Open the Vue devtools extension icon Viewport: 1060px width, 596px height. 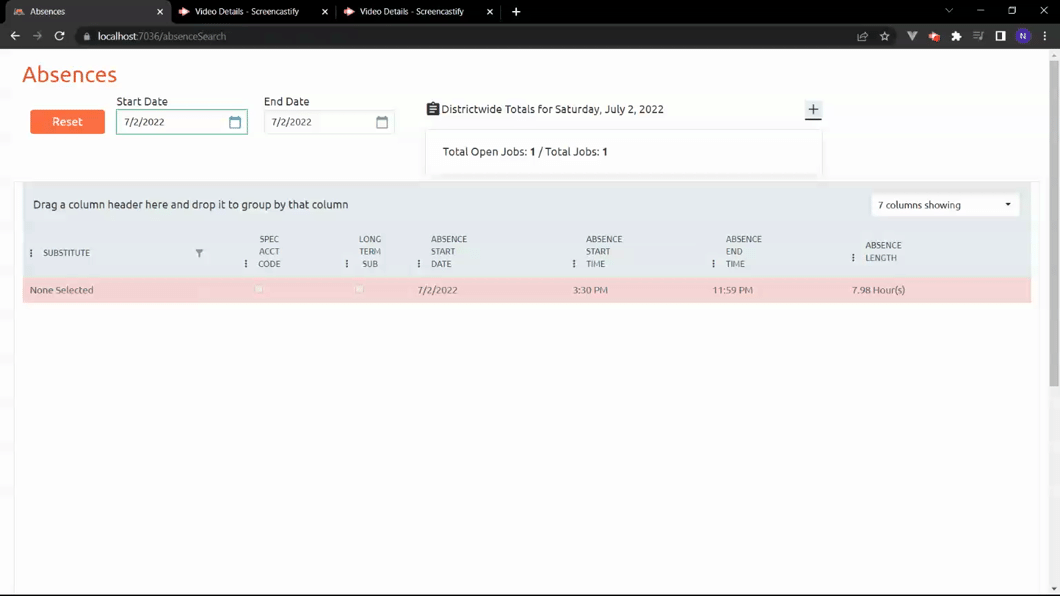coord(912,36)
